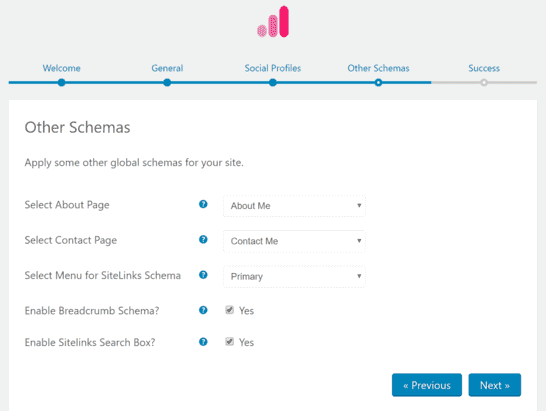Go to the General step tab

pos(167,68)
